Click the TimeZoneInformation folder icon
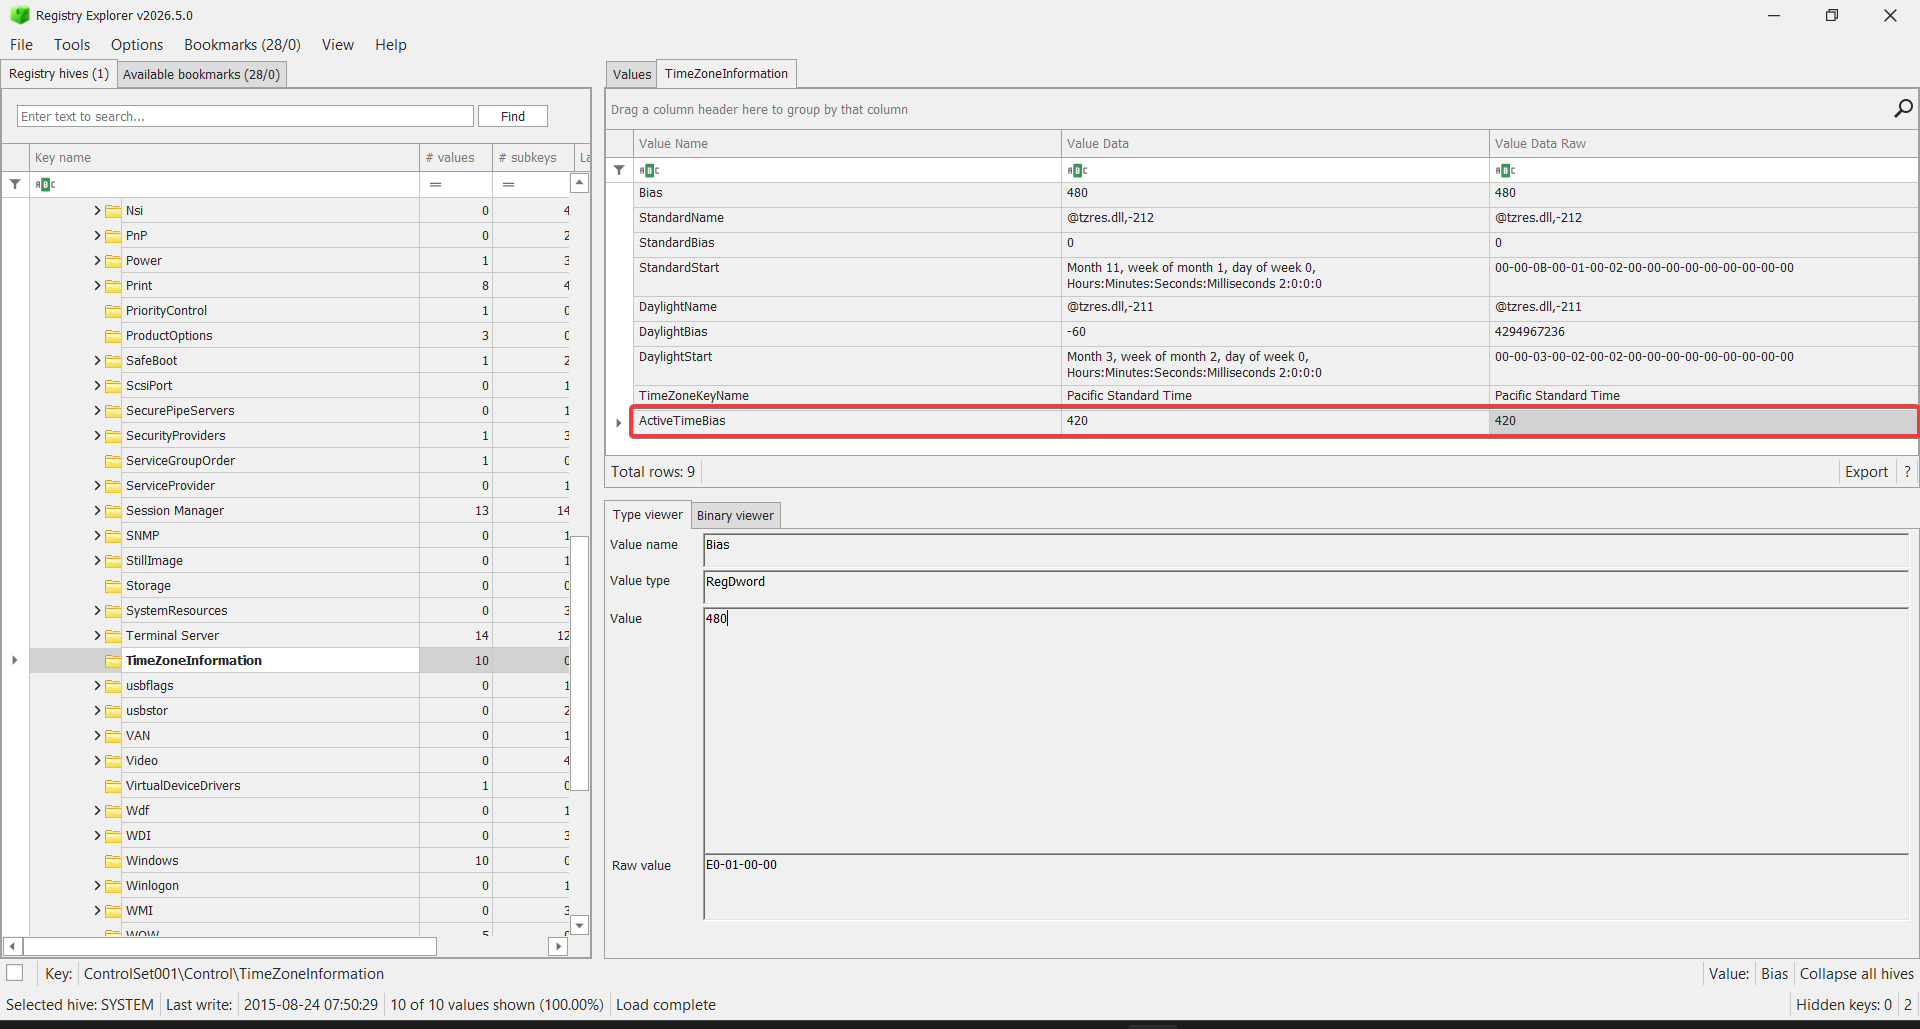The height and width of the screenshot is (1029, 1920). point(113,661)
